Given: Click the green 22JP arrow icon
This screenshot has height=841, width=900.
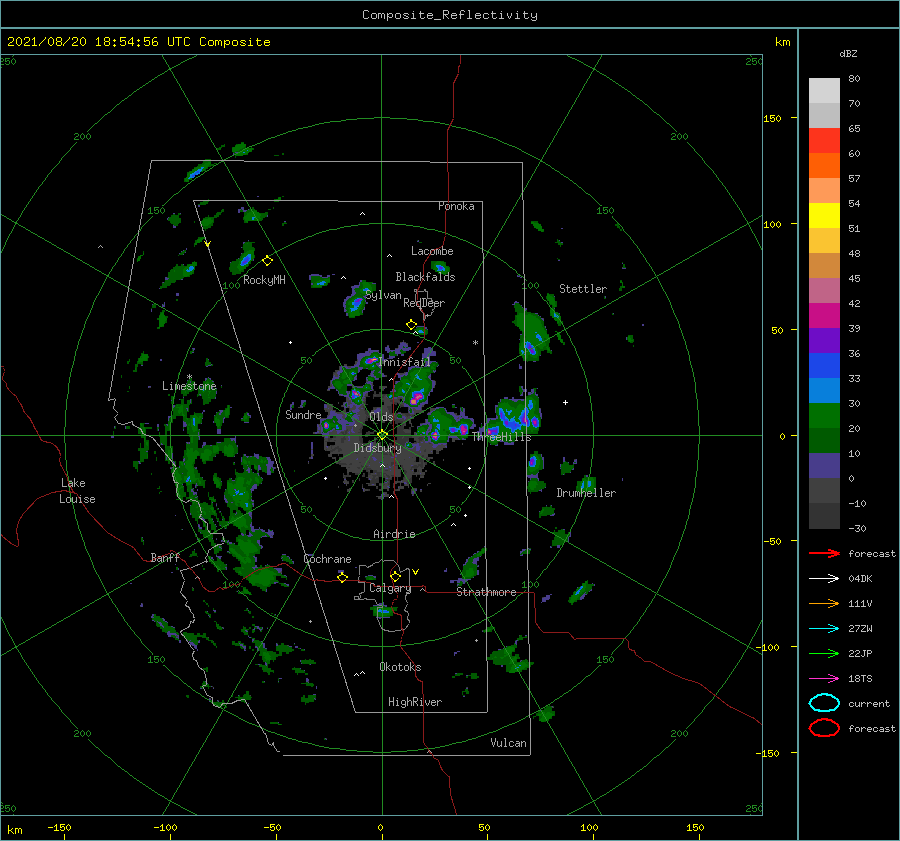Looking at the screenshot, I should [824, 653].
